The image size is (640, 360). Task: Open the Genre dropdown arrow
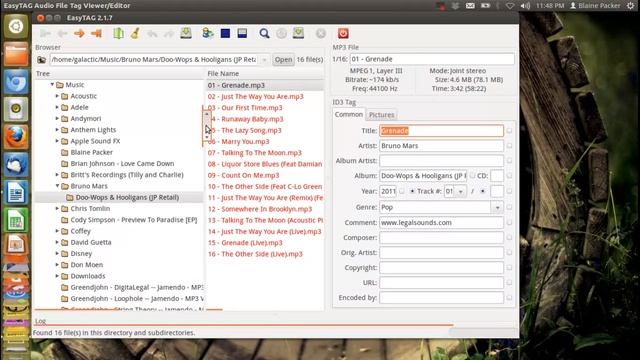(x=497, y=207)
